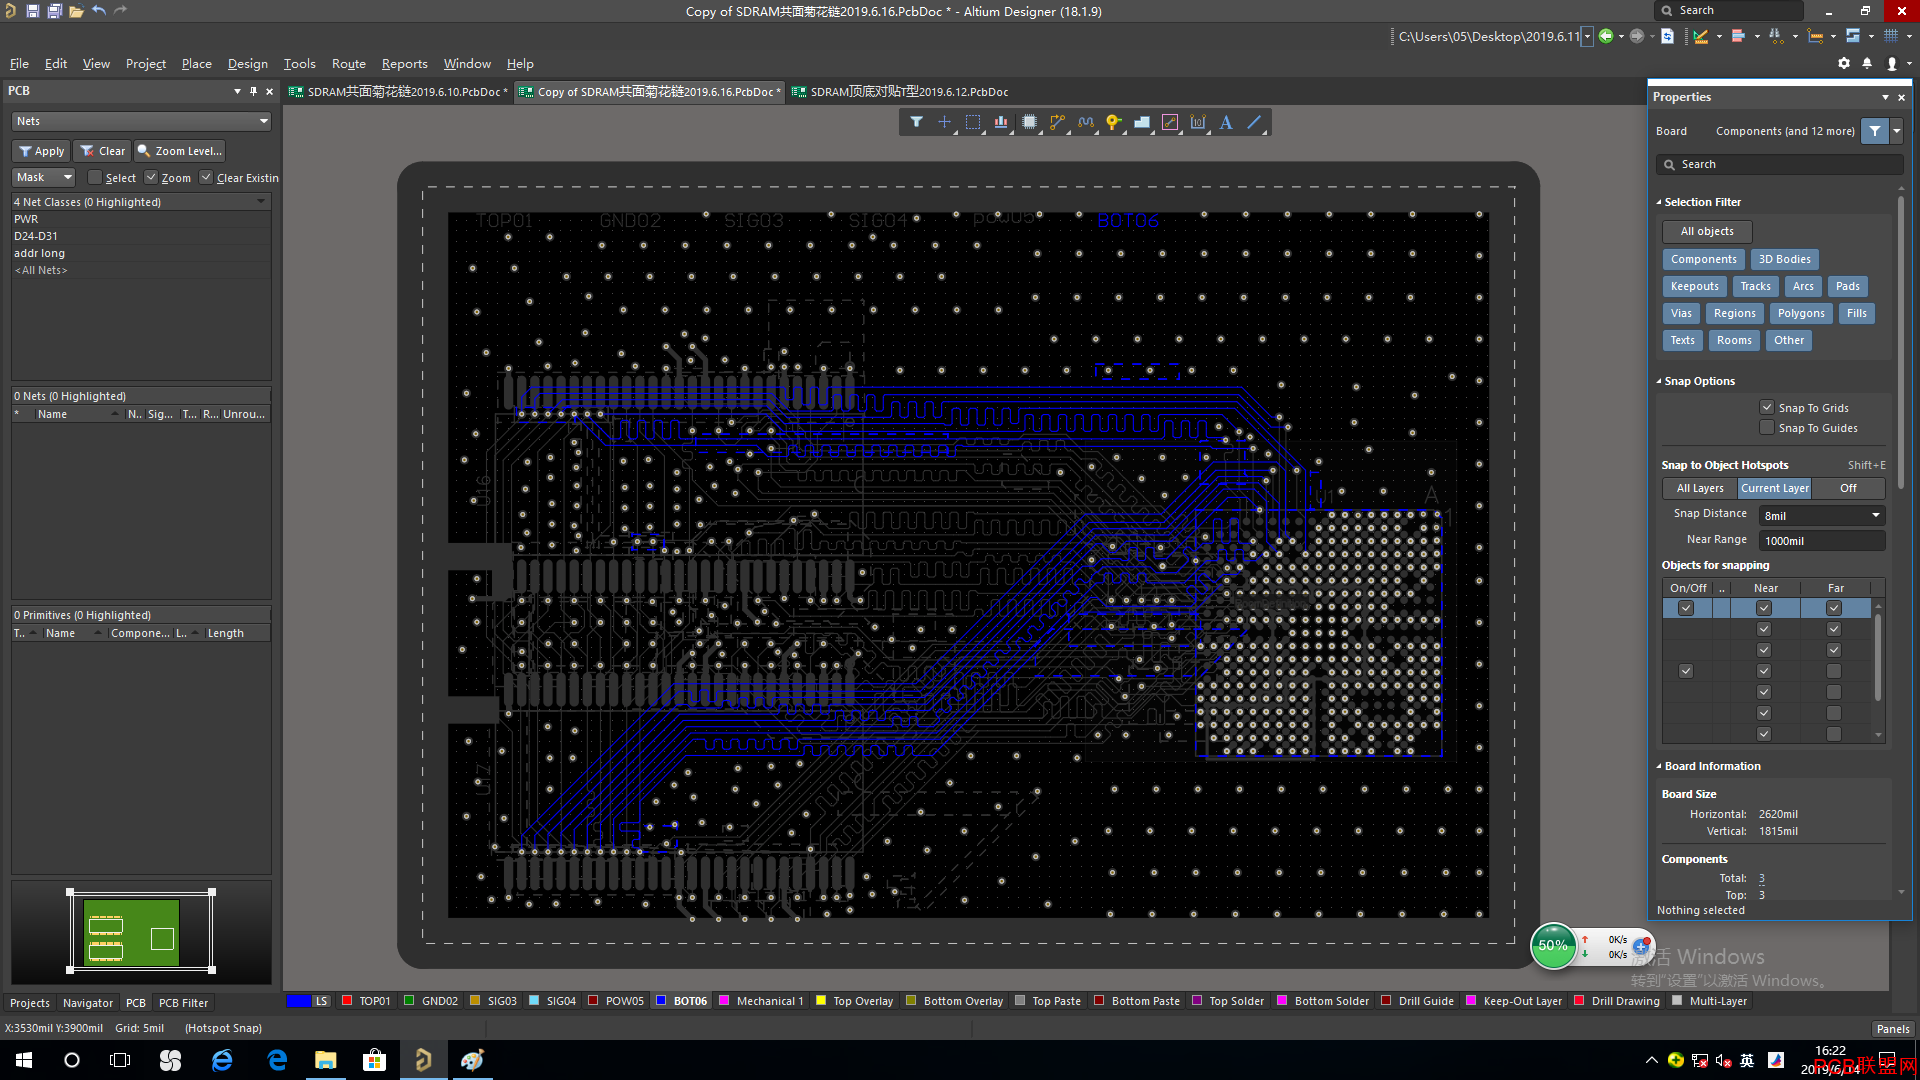Activate the interactive routing tool
The height and width of the screenshot is (1080, 1920).
(1057, 122)
